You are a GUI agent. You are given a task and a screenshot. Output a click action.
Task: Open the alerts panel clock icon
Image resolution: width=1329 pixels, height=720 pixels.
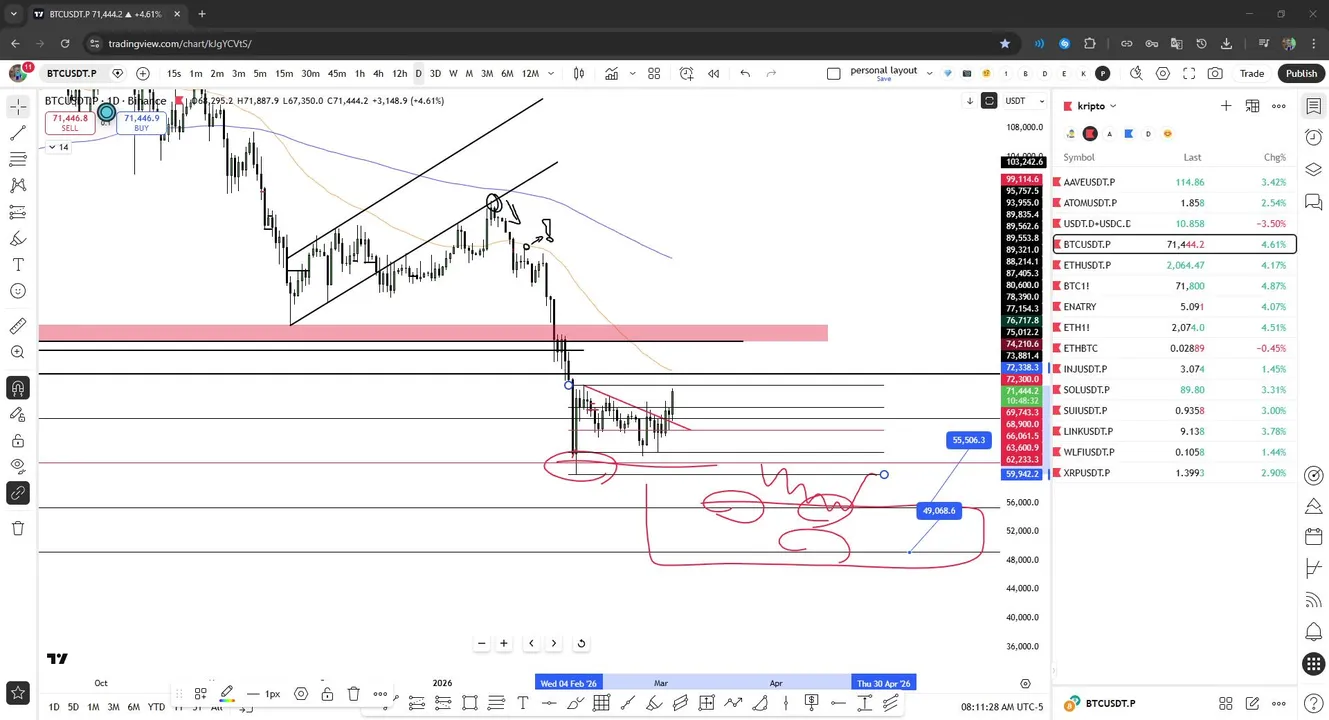pyautogui.click(x=1314, y=137)
